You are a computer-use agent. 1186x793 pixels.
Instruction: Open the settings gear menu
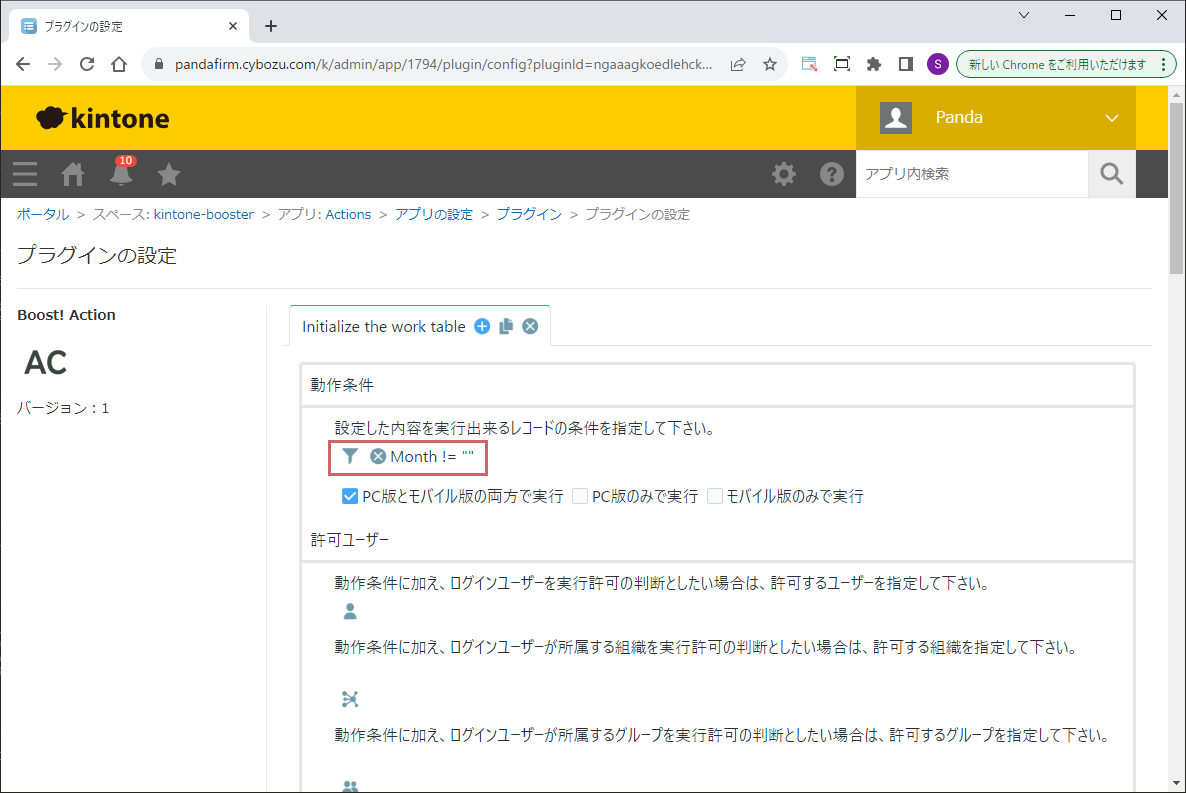784,174
